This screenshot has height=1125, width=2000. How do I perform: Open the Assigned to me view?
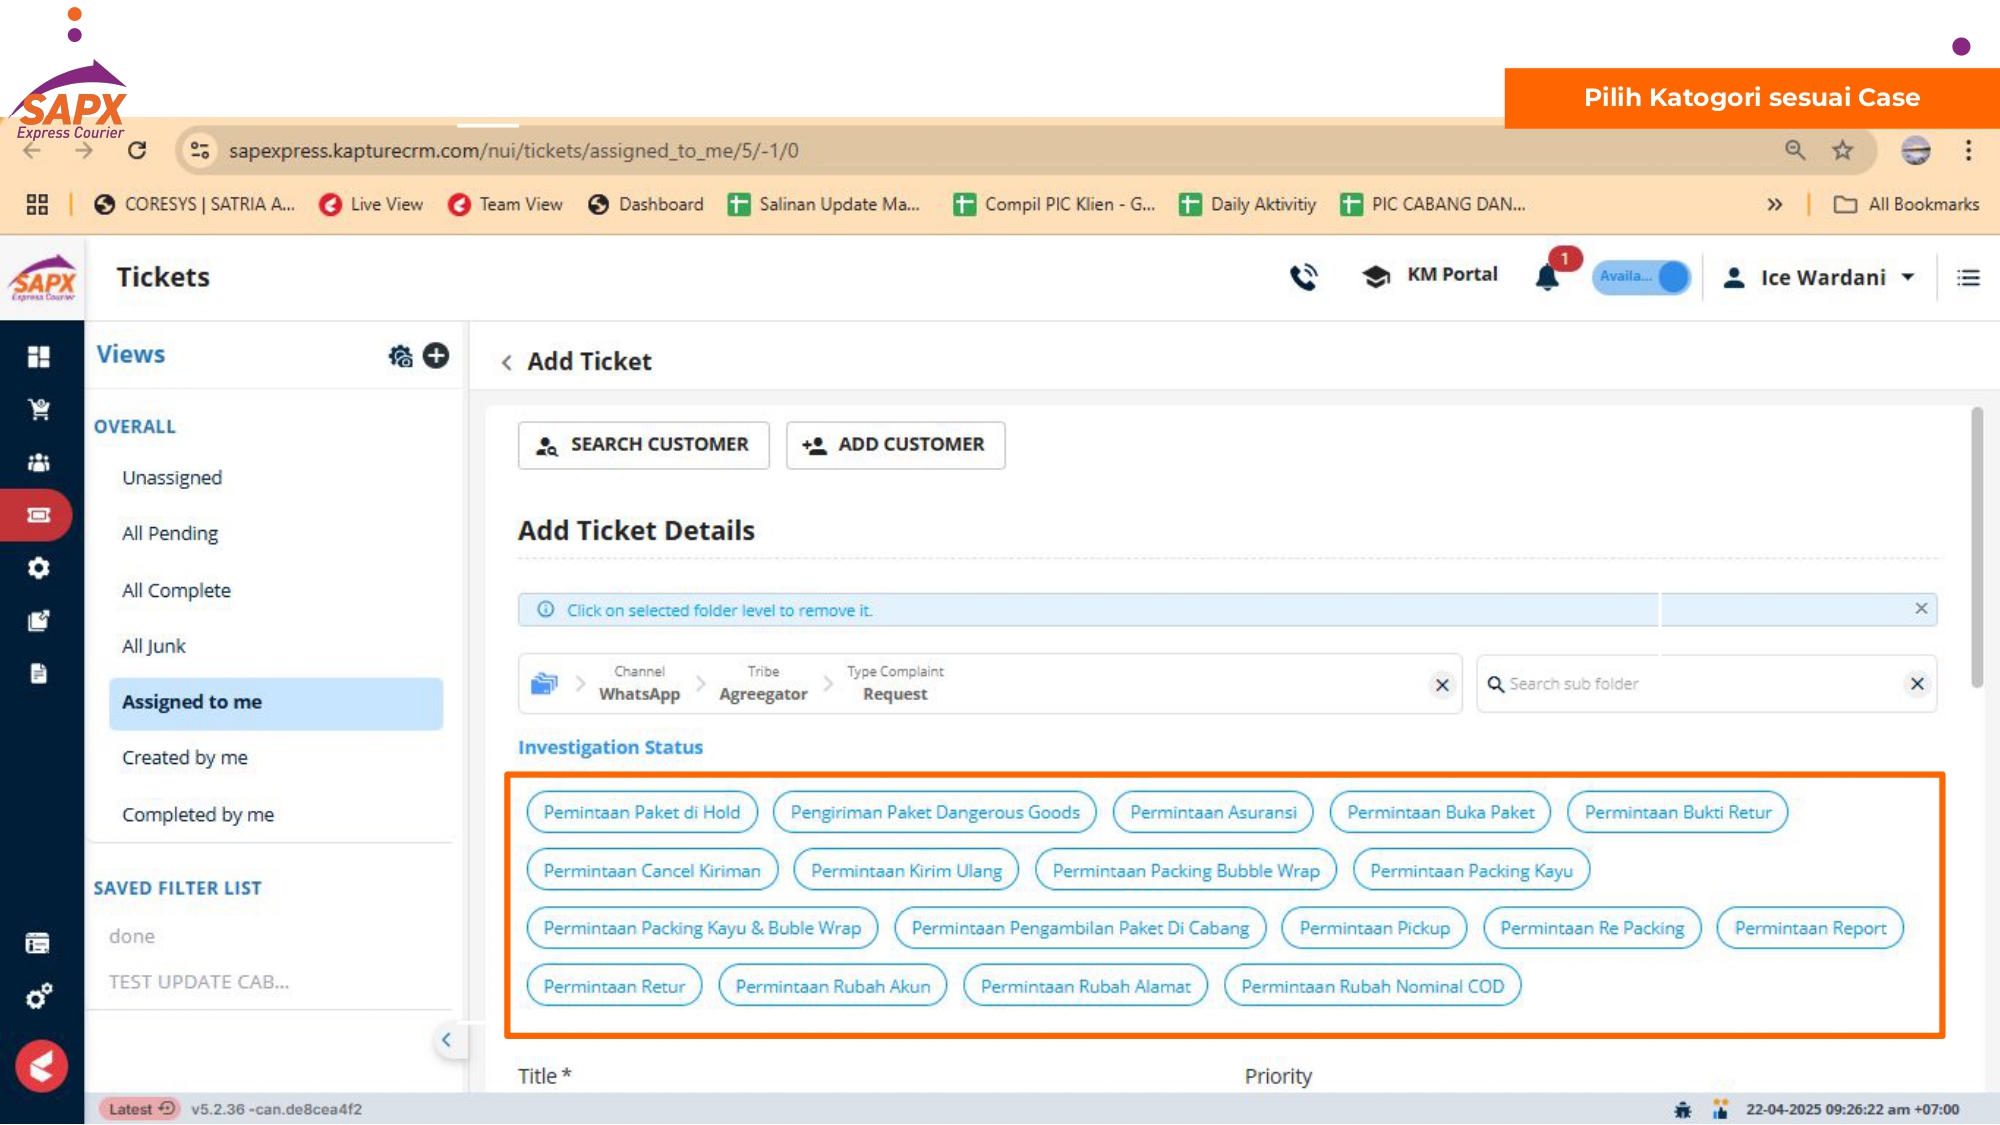276,703
